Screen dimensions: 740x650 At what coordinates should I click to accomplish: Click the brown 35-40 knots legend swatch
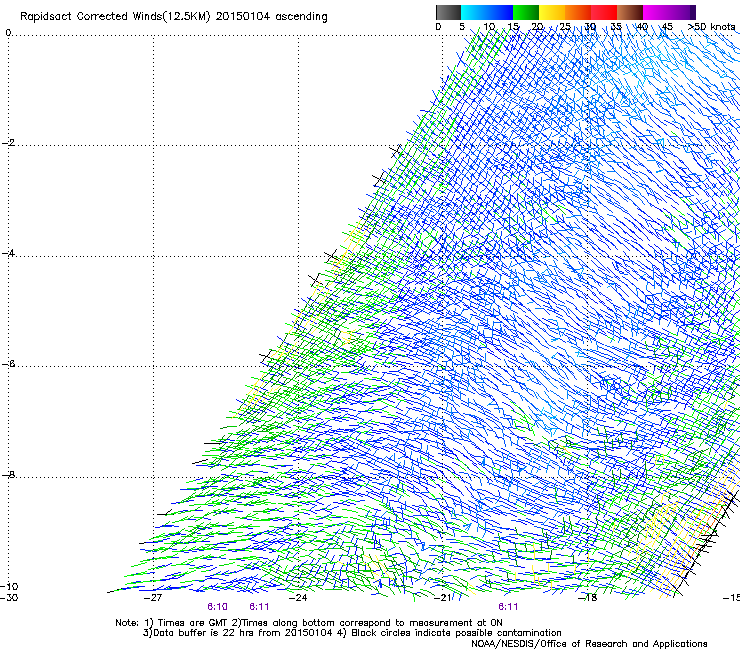[630, 12]
